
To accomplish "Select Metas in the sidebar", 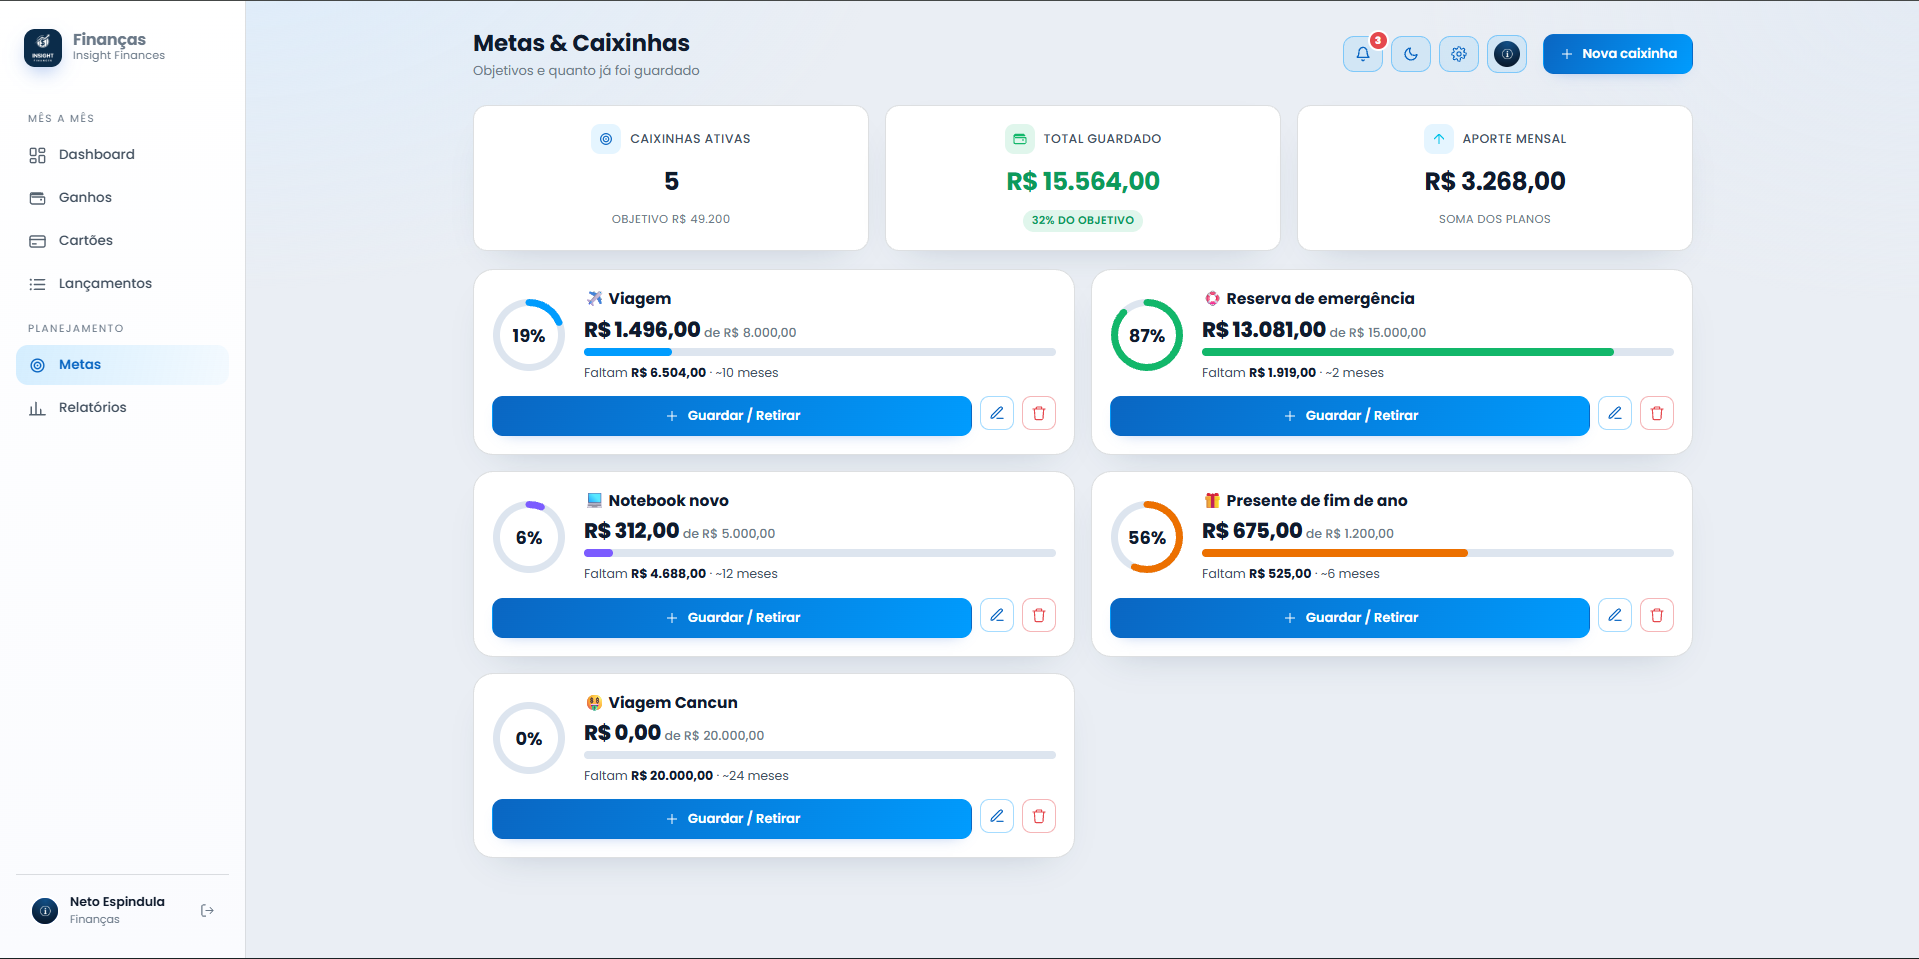I will pyautogui.click(x=122, y=365).
